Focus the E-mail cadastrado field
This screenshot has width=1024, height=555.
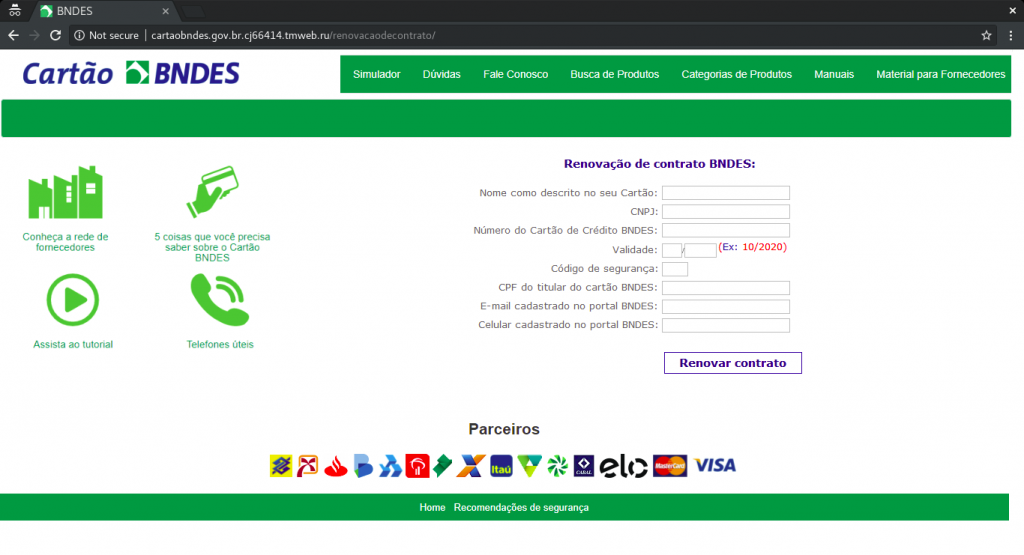726,306
